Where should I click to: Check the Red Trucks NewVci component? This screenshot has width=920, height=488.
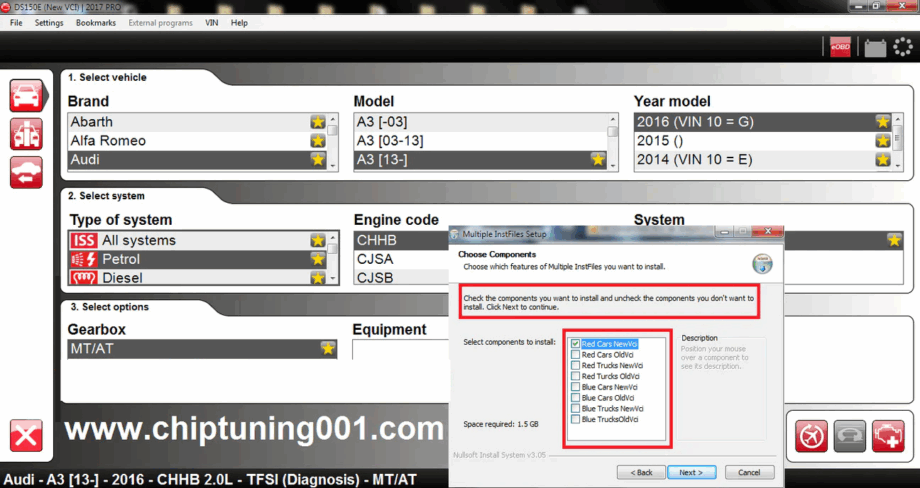(575, 366)
